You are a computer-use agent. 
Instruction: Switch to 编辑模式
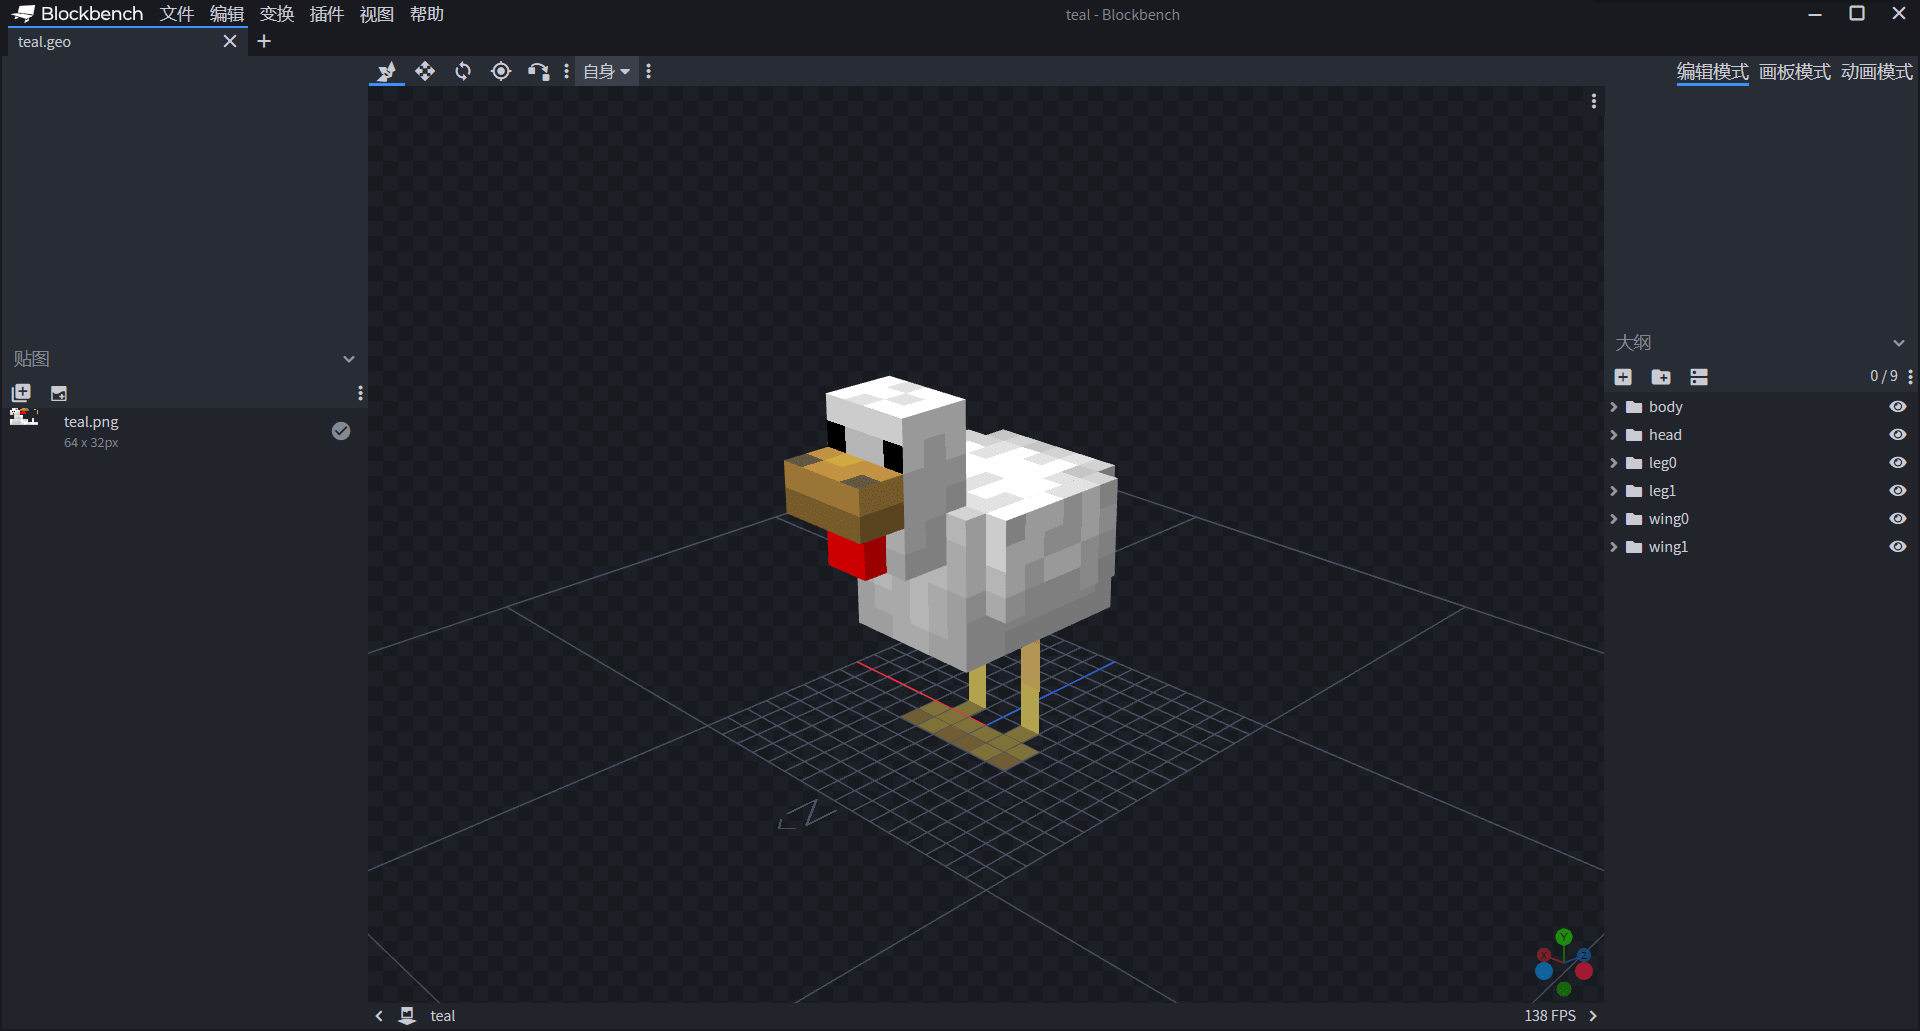coord(1713,72)
